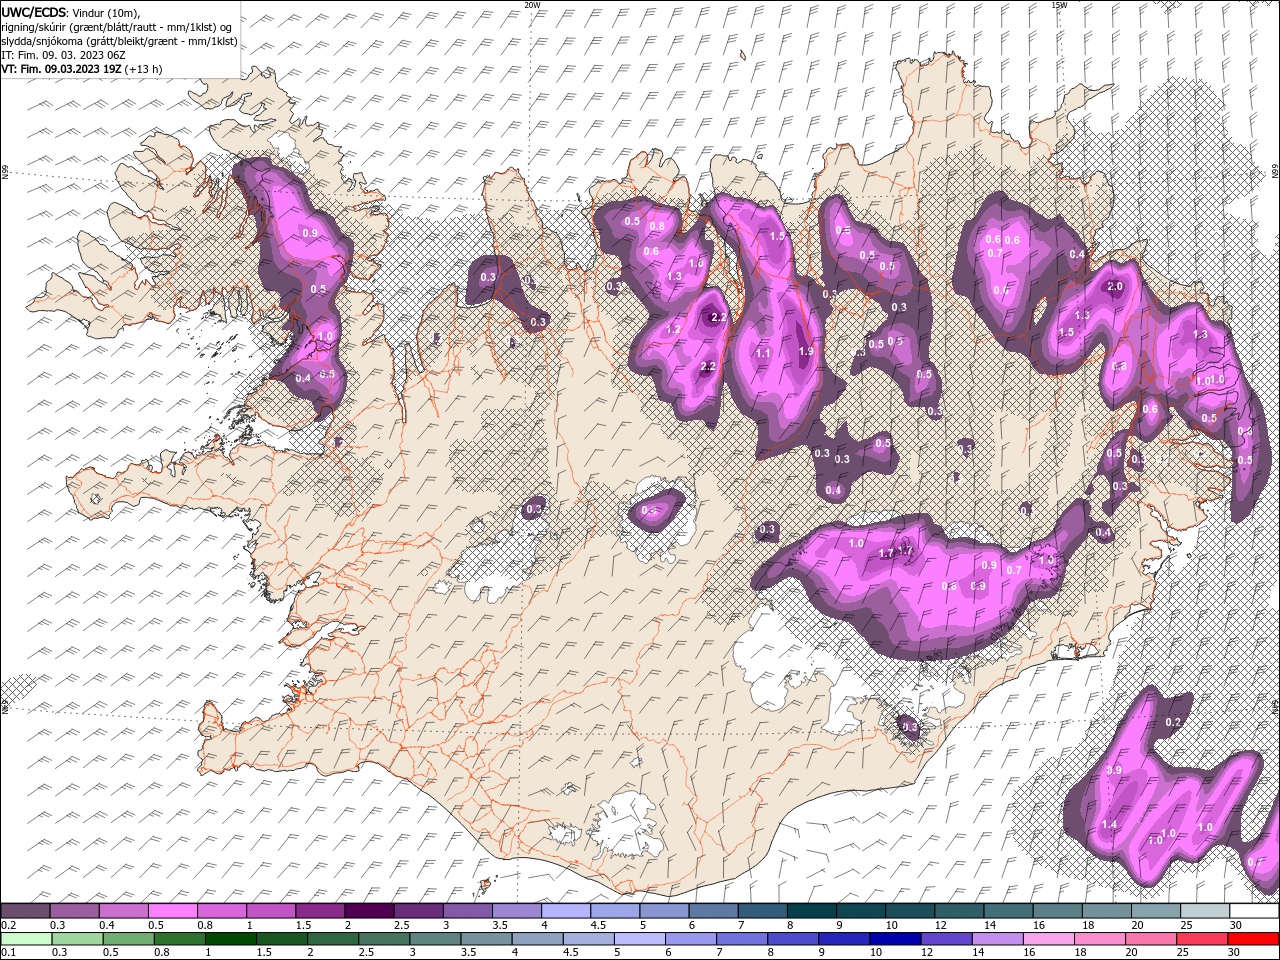Select the 'VT: Fim. 09.03.2023 19Z' valid time line

click(x=82, y=69)
